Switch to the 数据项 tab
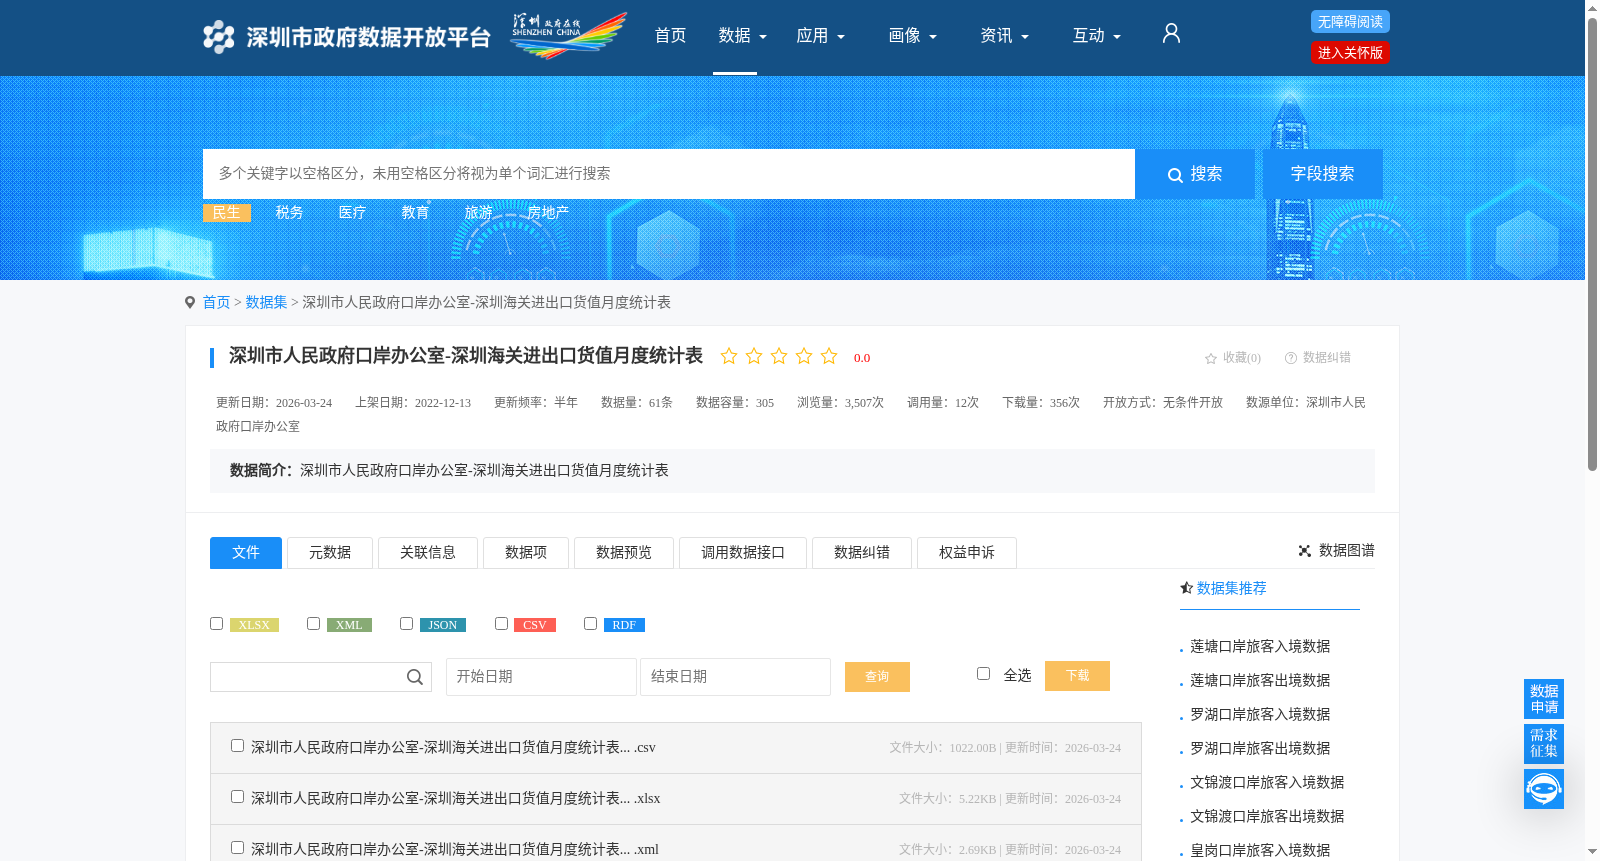Viewport: 1600px width, 861px height. tap(526, 553)
